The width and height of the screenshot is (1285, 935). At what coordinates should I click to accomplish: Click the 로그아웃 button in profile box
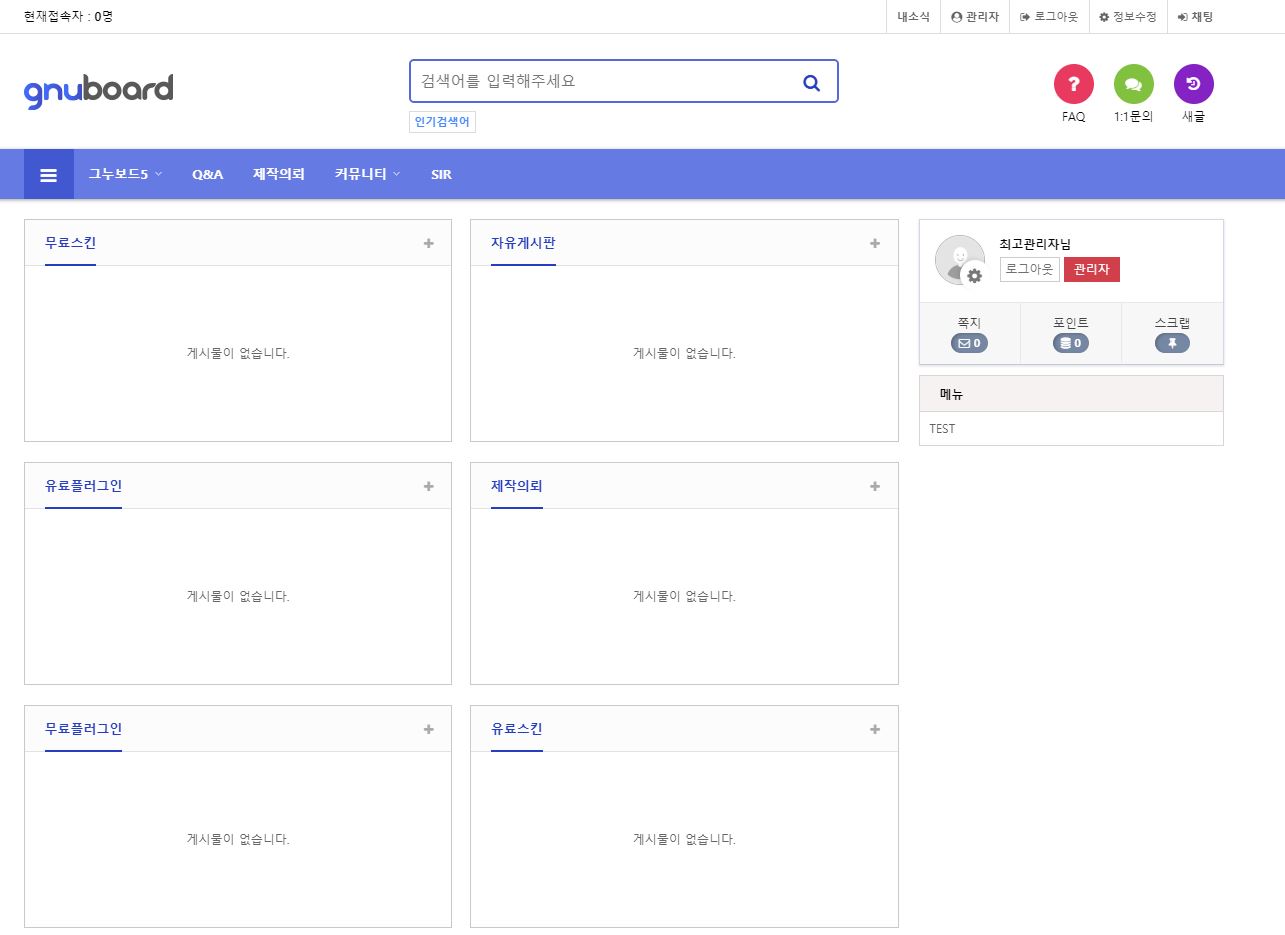point(1029,270)
